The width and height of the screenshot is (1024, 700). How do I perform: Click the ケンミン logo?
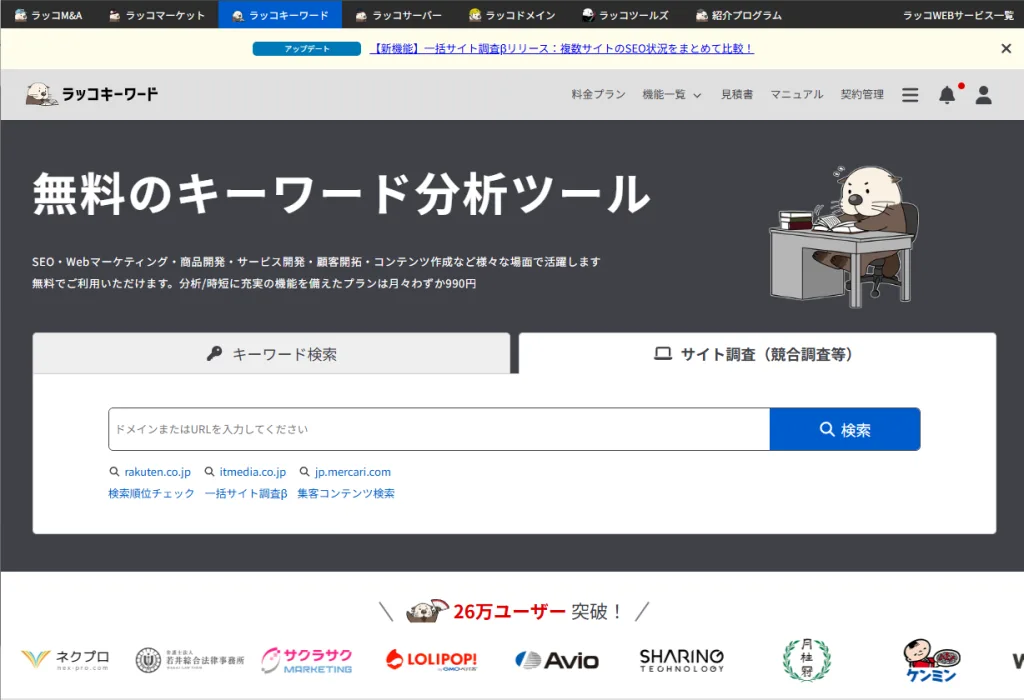coord(932,661)
